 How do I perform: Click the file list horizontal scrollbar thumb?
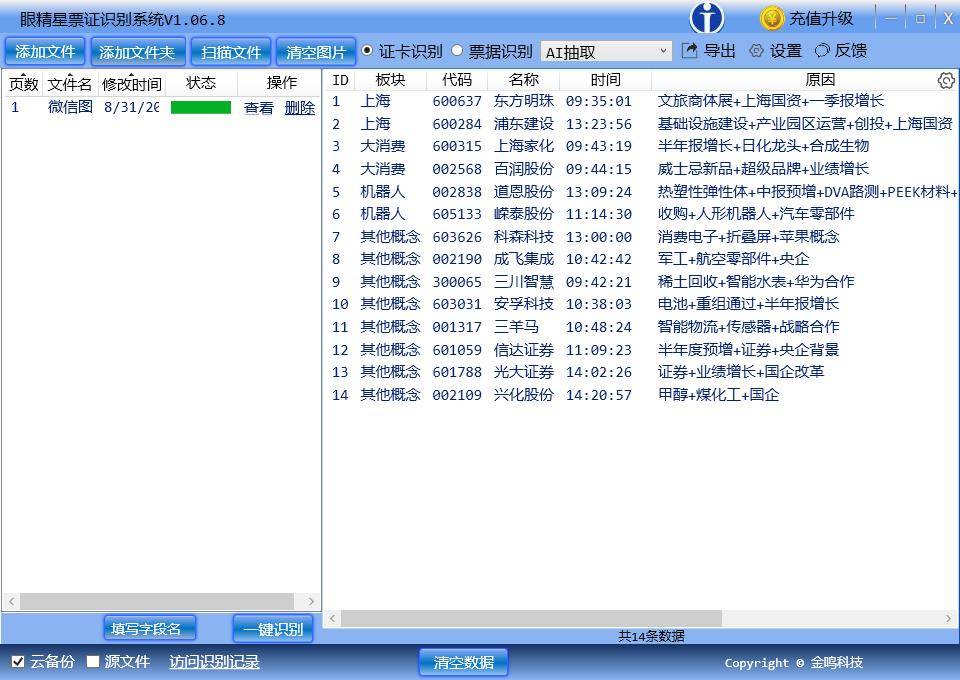[x=157, y=601]
